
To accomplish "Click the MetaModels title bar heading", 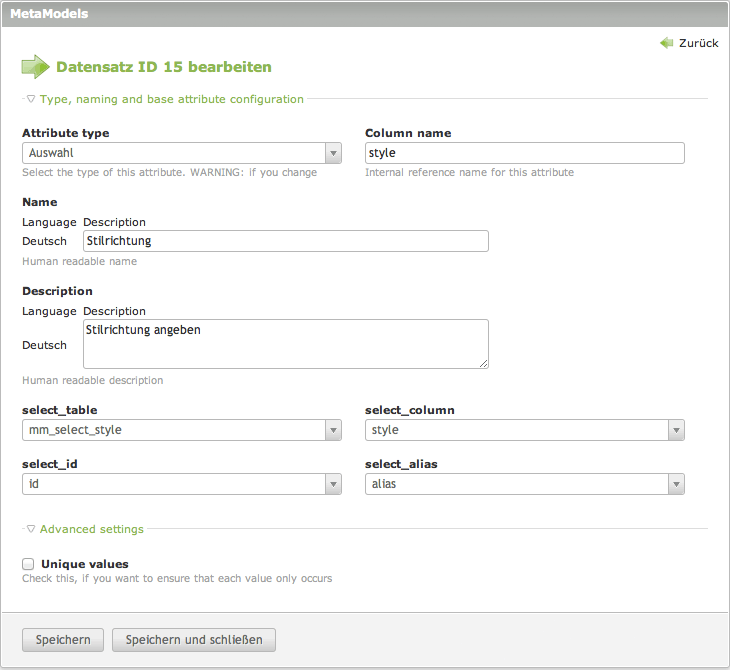I will pos(50,14).
